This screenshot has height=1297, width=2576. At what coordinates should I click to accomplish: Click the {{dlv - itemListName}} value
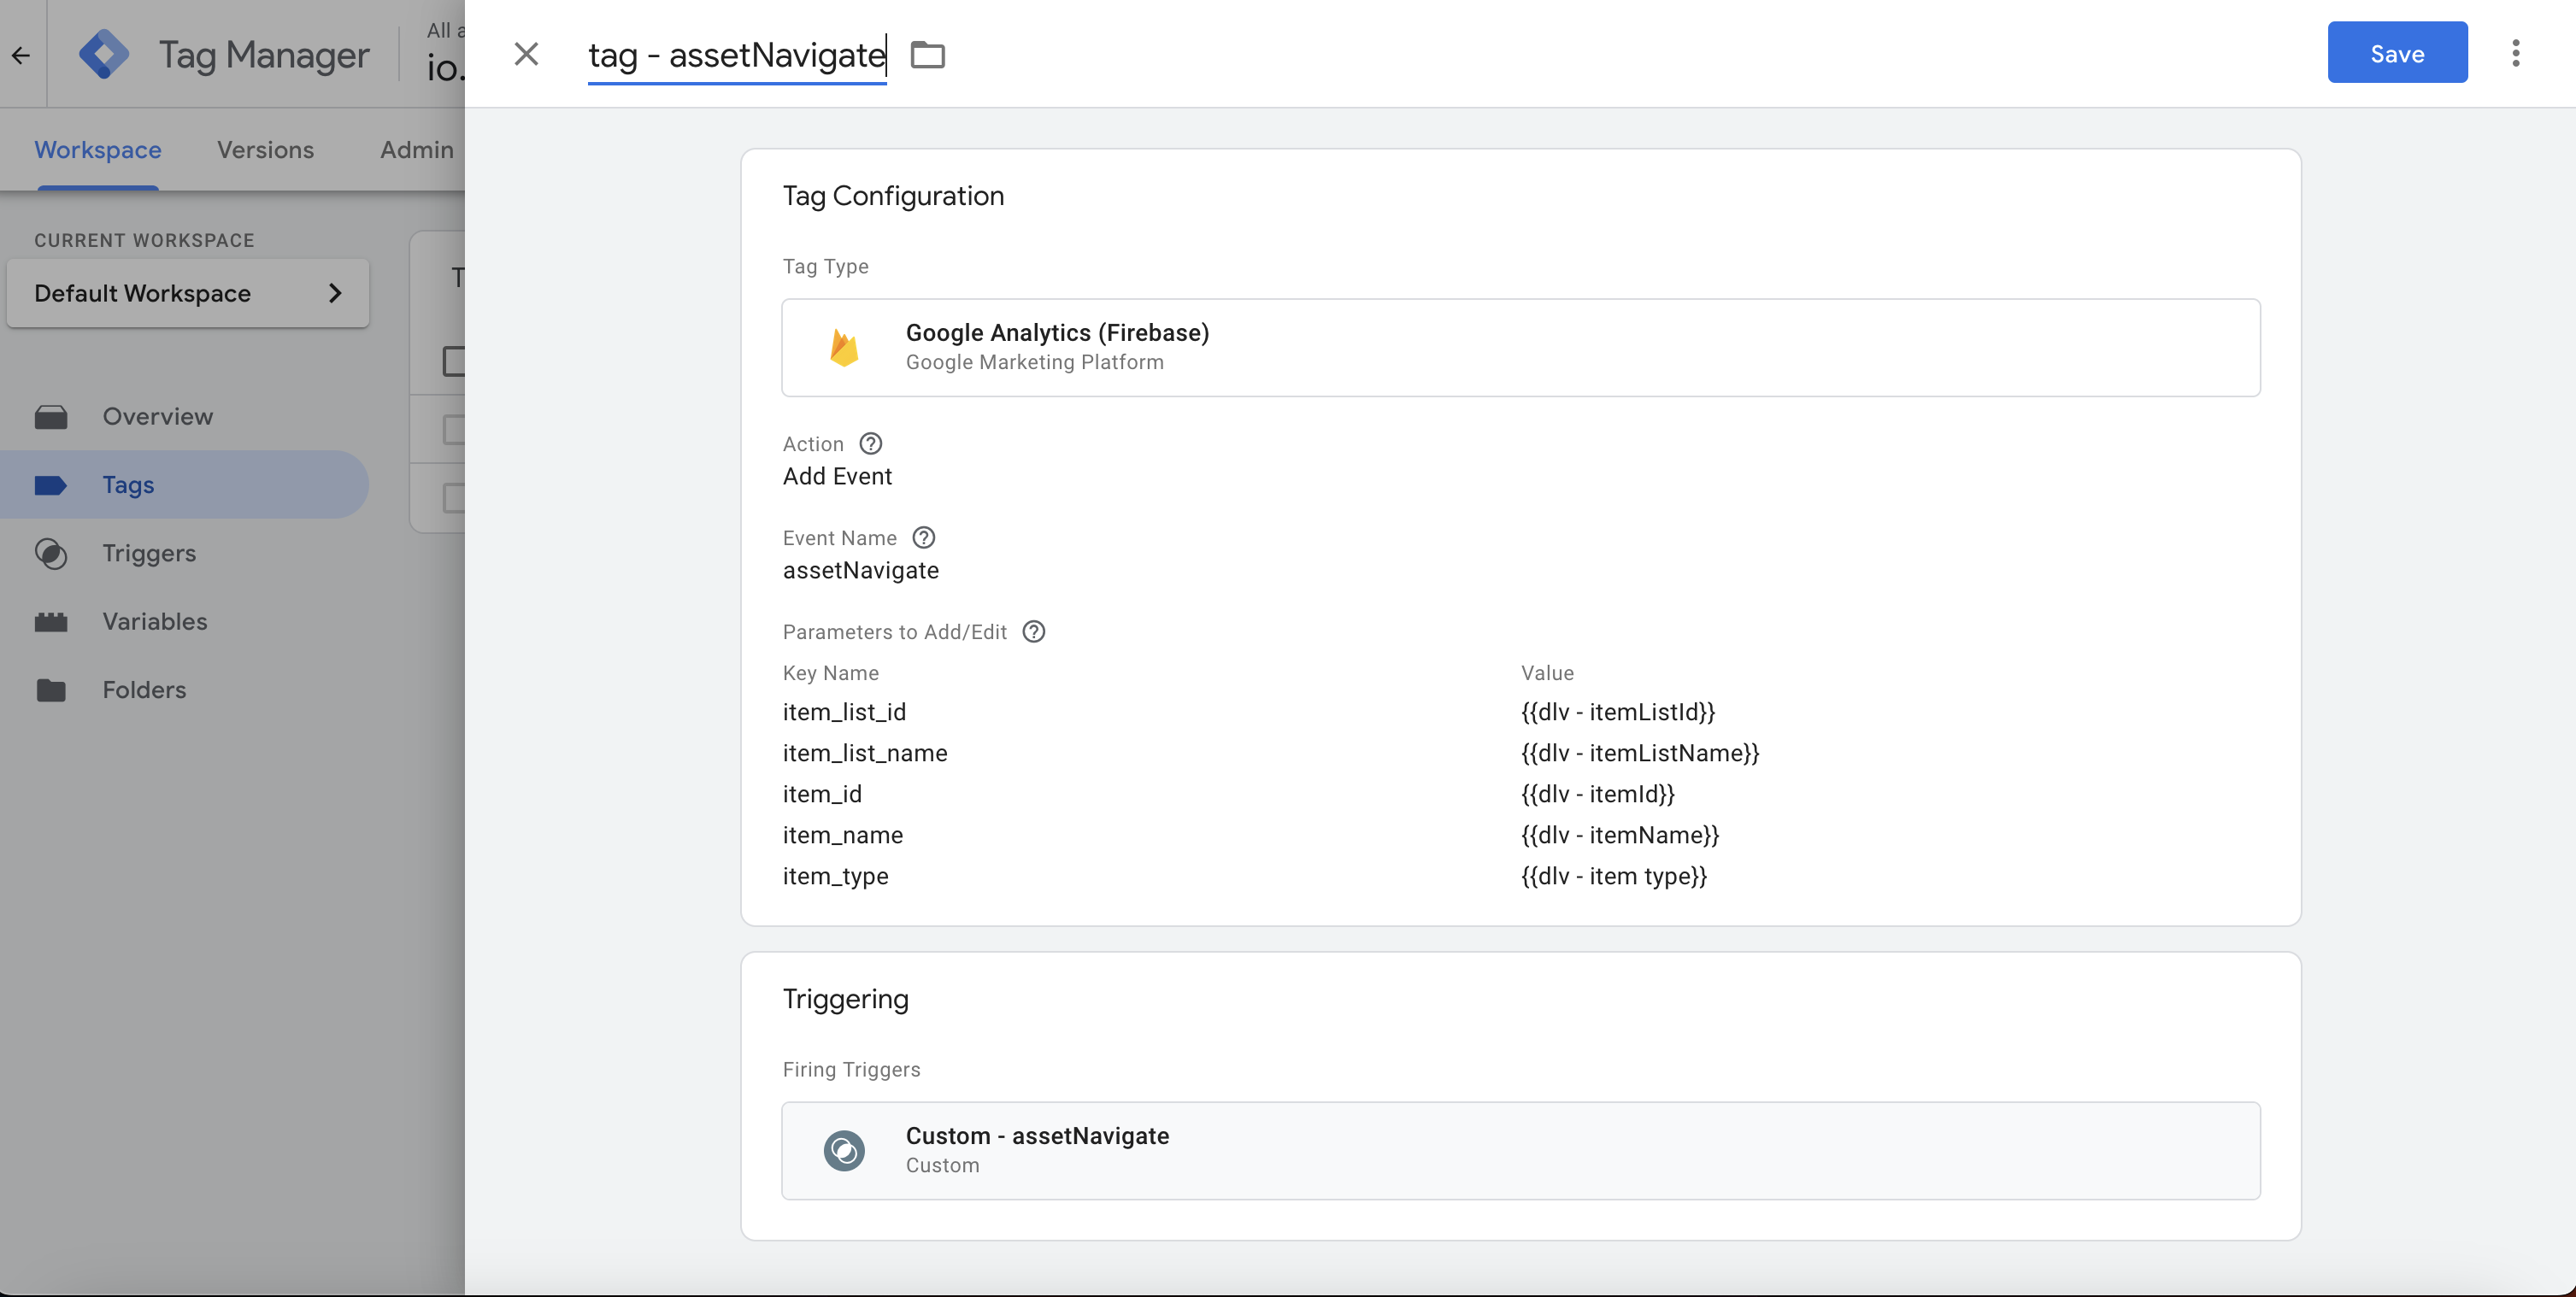(1640, 753)
